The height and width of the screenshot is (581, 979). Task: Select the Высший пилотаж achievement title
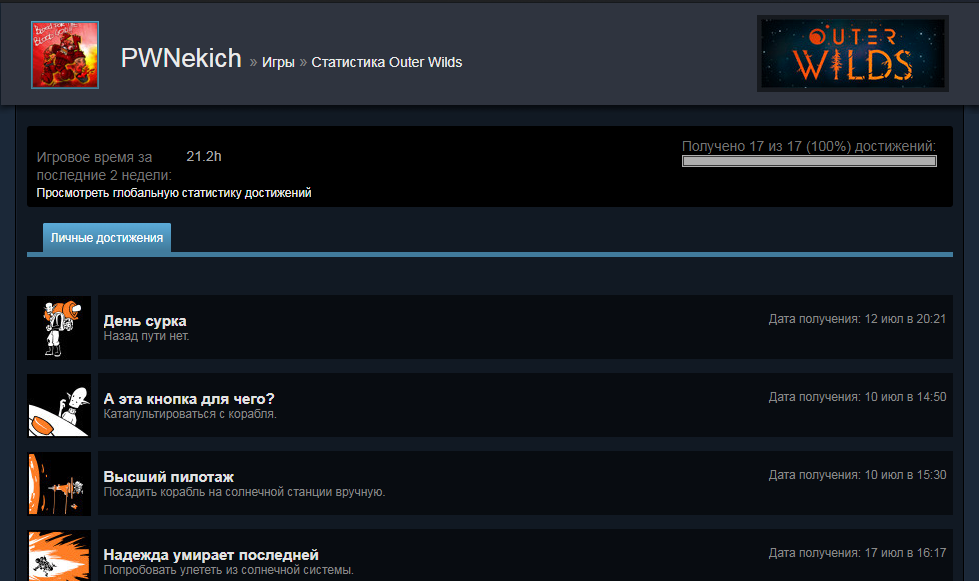pyautogui.click(x=169, y=477)
